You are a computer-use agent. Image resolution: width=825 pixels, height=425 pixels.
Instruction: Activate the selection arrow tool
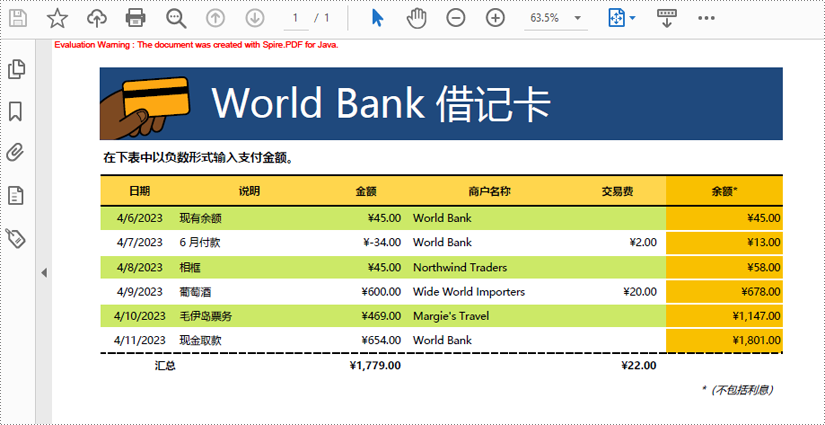377,18
